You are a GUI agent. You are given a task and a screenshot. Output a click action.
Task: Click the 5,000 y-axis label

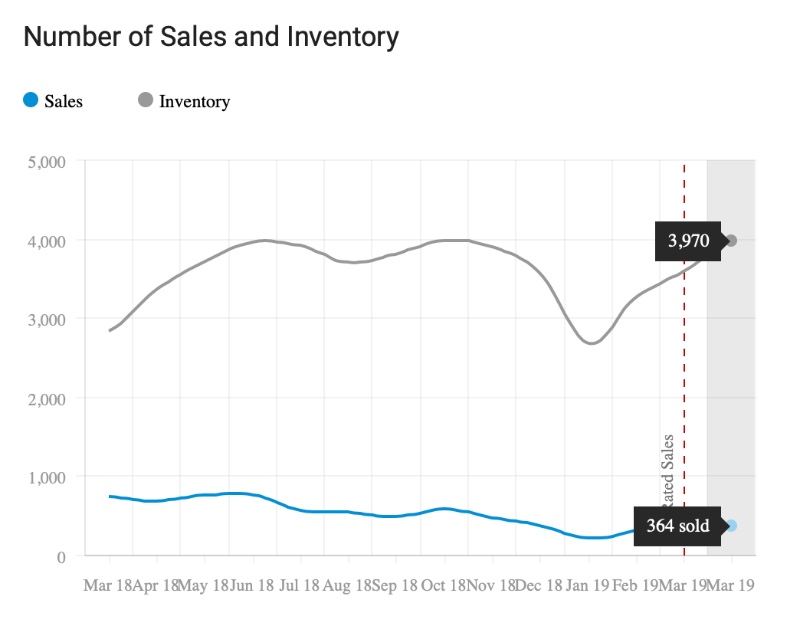(x=46, y=162)
